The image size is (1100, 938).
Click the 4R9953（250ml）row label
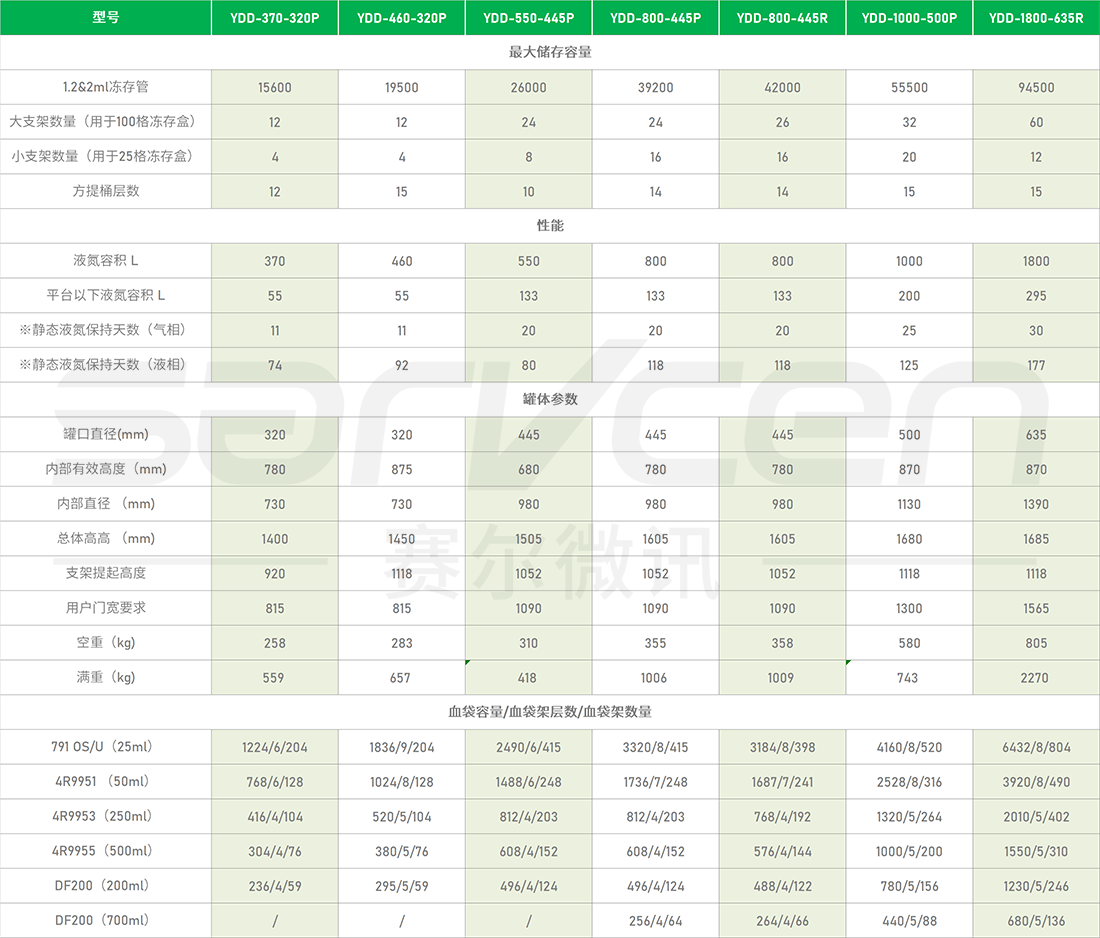click(x=102, y=816)
